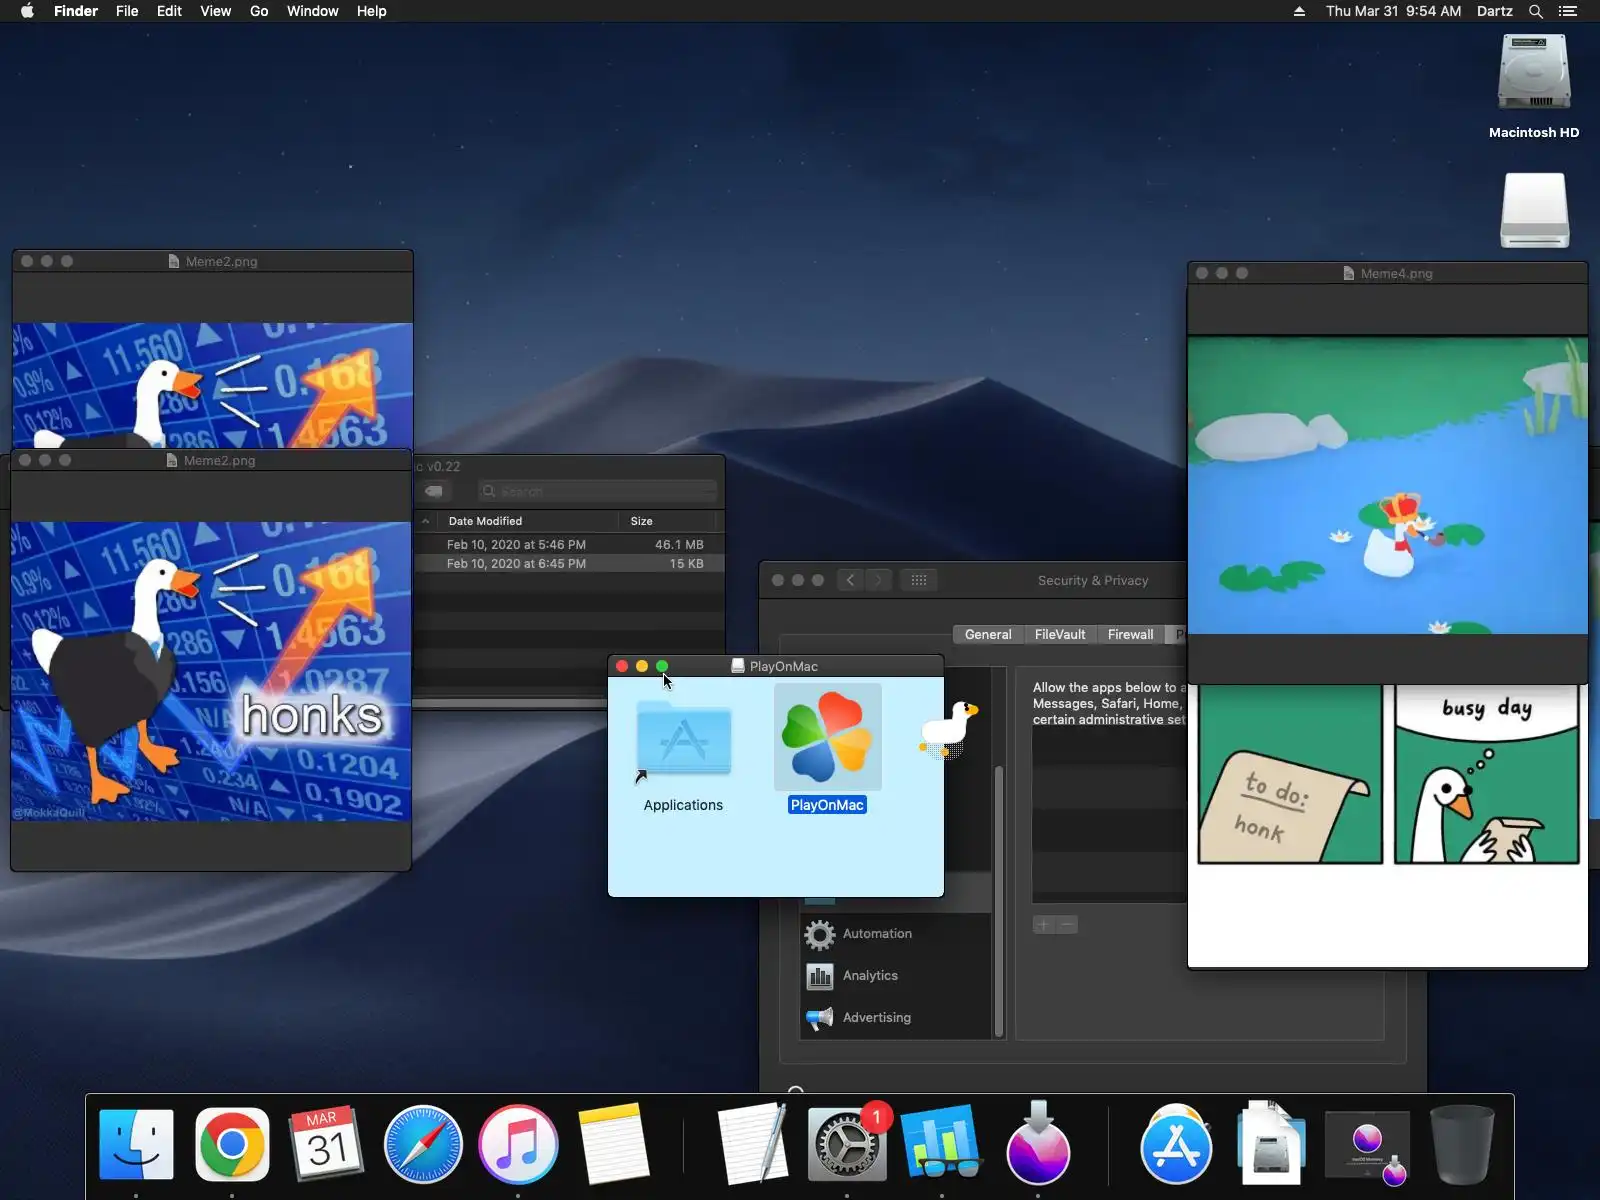Launch Google Chrome from the Dock

point(232,1144)
